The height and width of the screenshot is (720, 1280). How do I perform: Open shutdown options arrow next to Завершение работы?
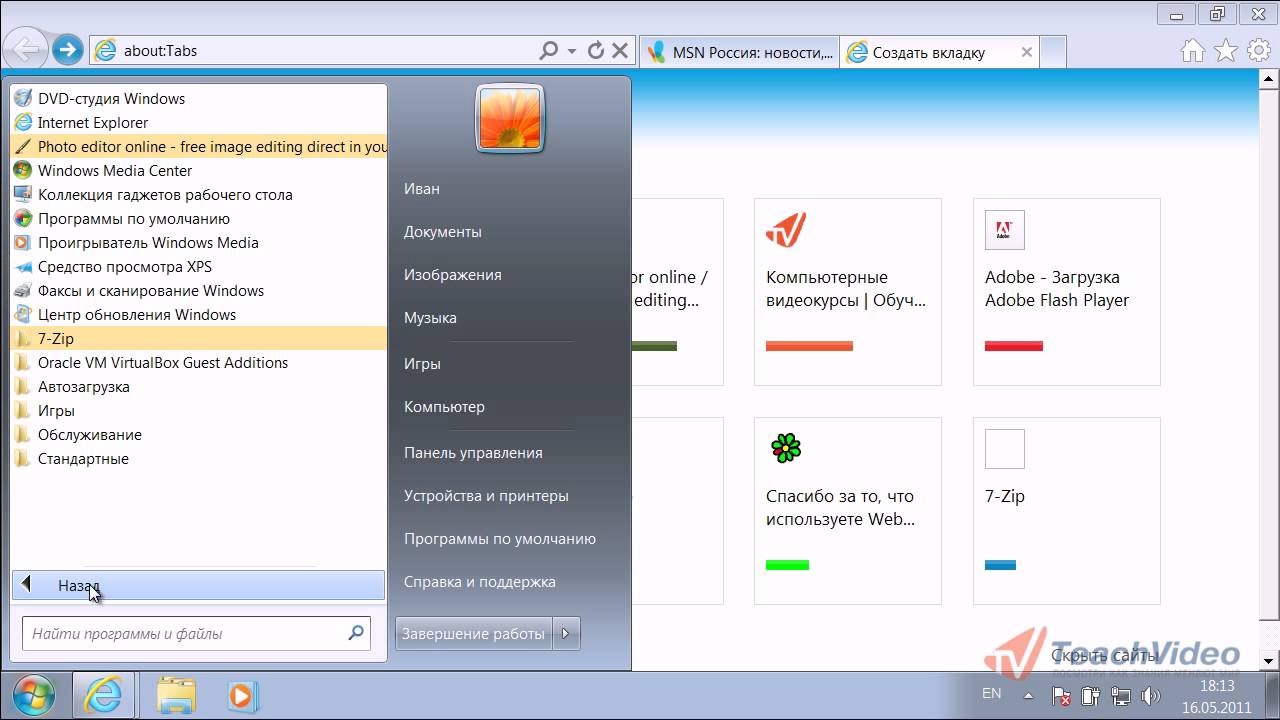[x=567, y=633]
